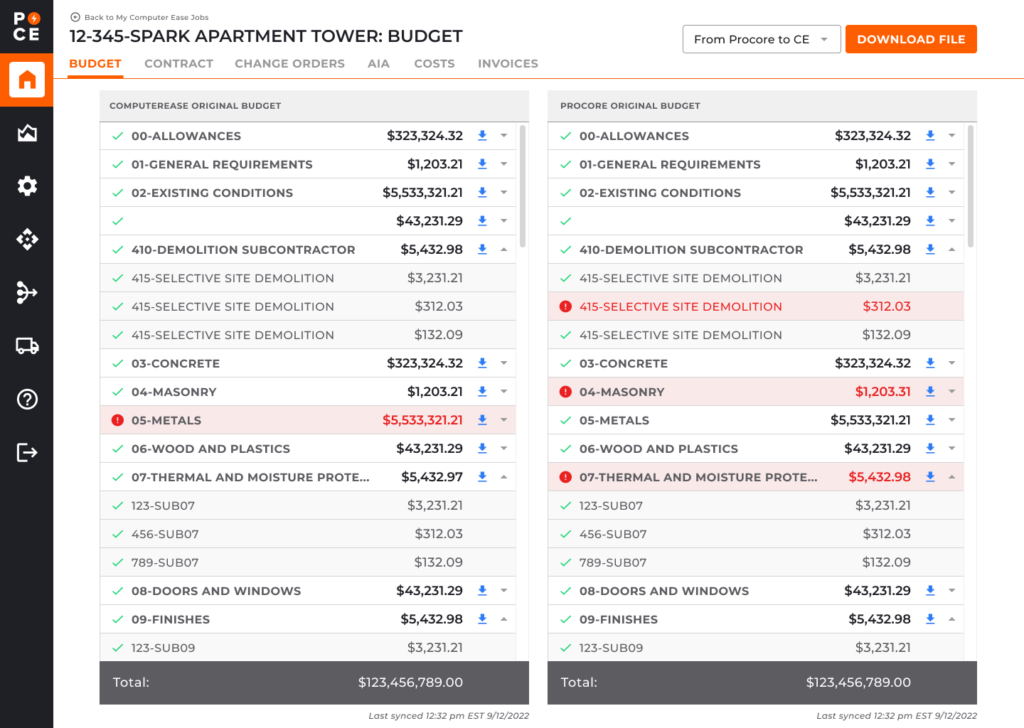This screenshot has height=728, width=1024.
Task: Download ComputerEase 02-Existing Conditions row
Action: (x=482, y=193)
